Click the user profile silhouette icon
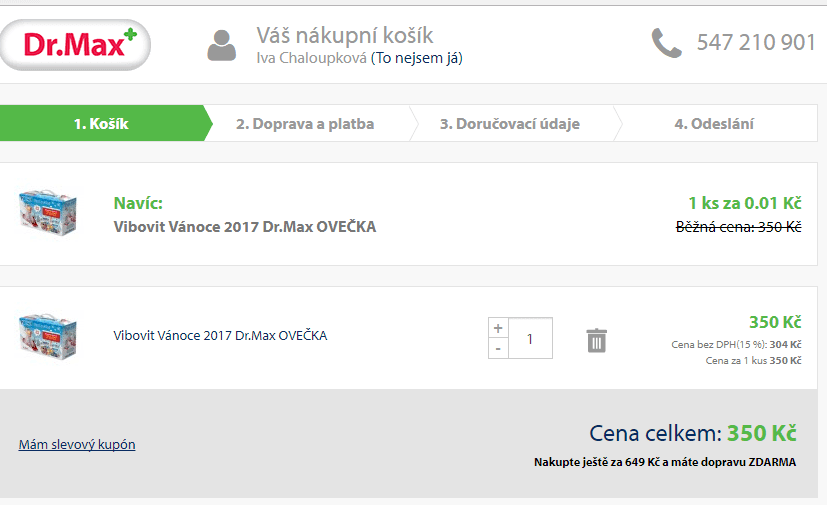The image size is (827, 505). (x=222, y=45)
